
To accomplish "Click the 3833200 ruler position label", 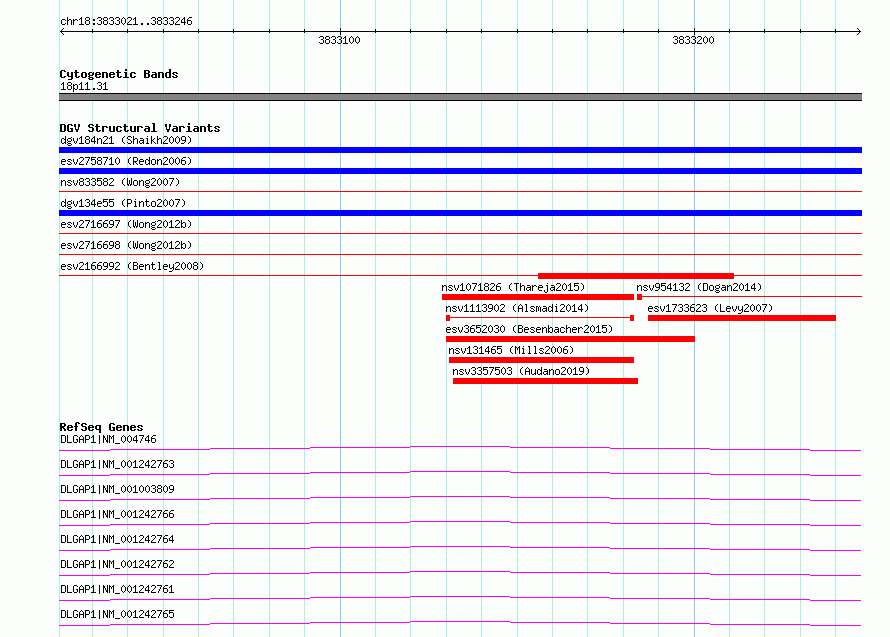I will coord(693,40).
